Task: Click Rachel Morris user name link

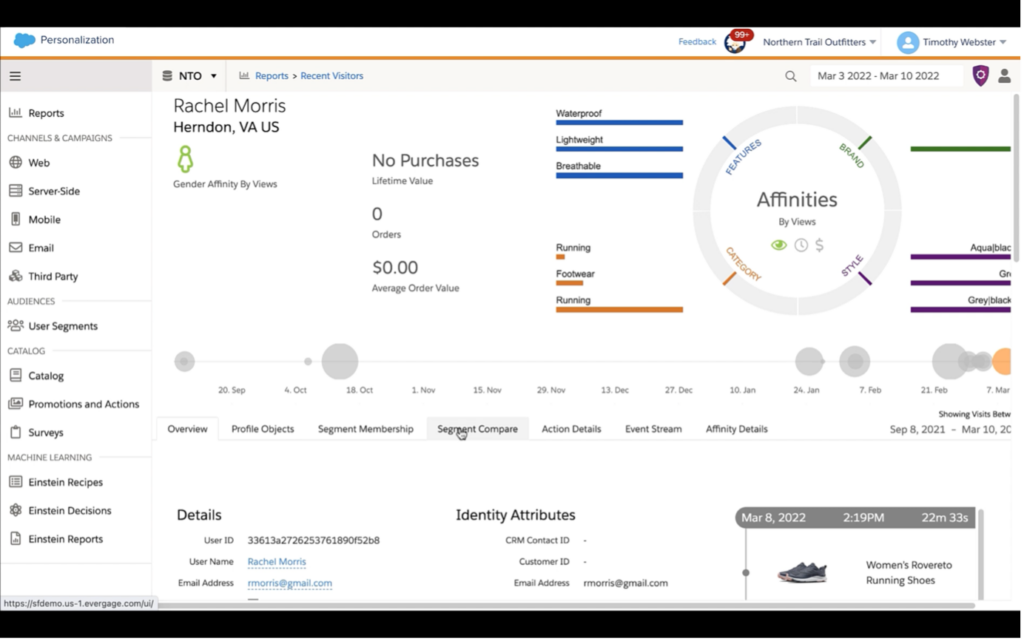Action: [x=276, y=561]
